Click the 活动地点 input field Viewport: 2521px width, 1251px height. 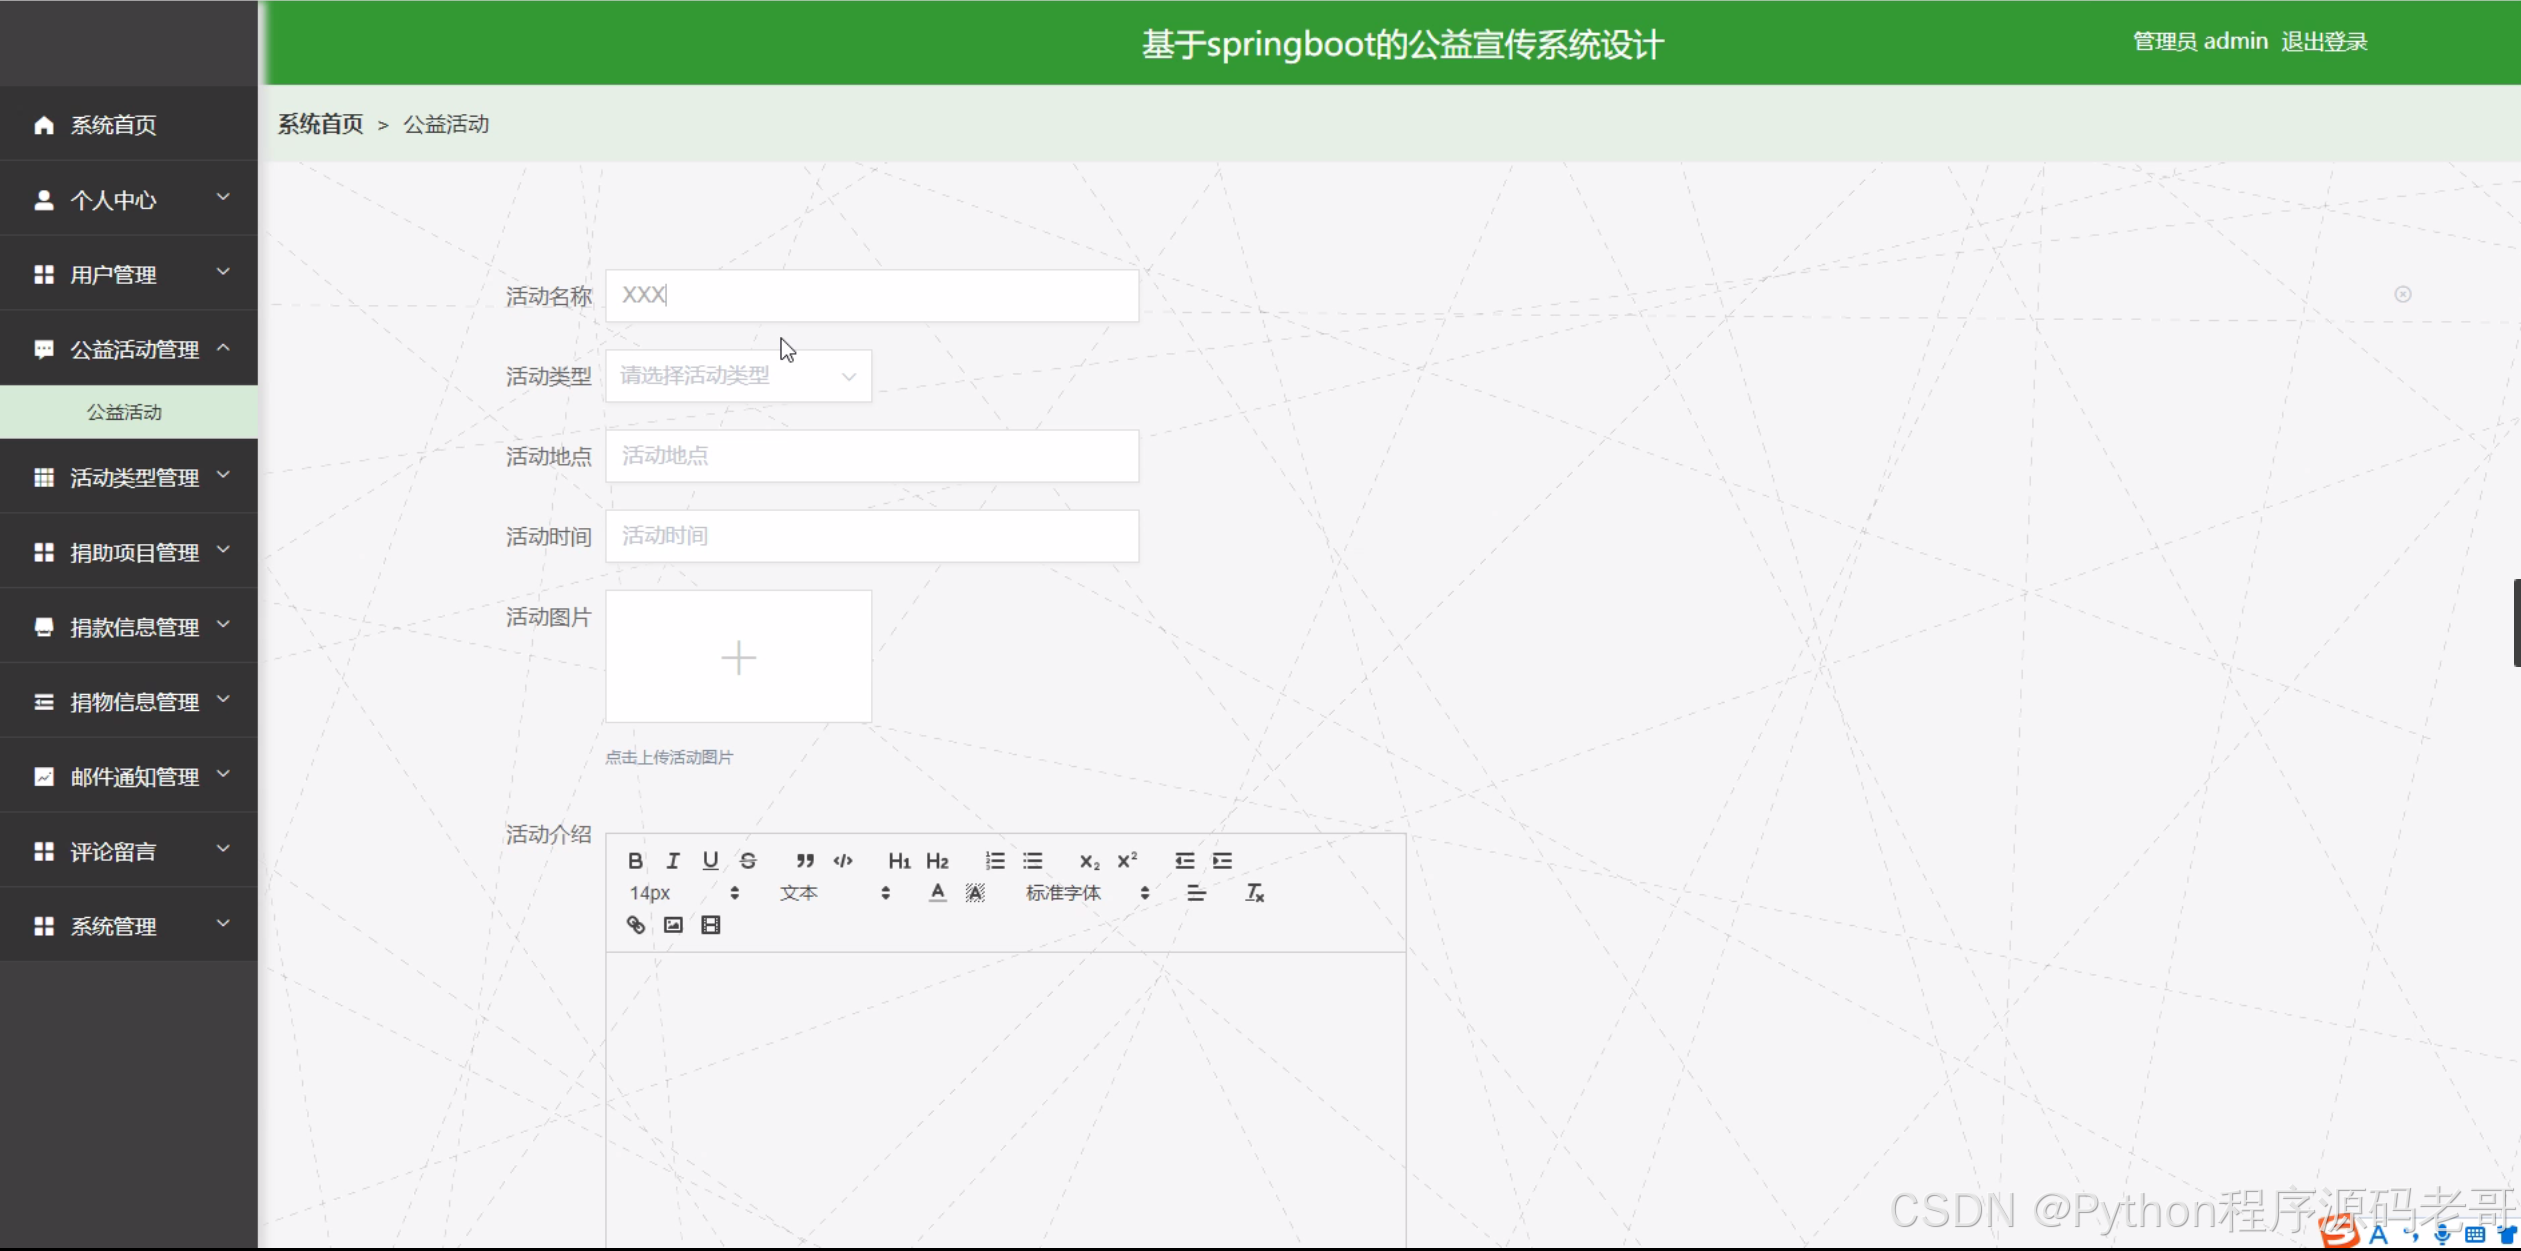pos(871,456)
